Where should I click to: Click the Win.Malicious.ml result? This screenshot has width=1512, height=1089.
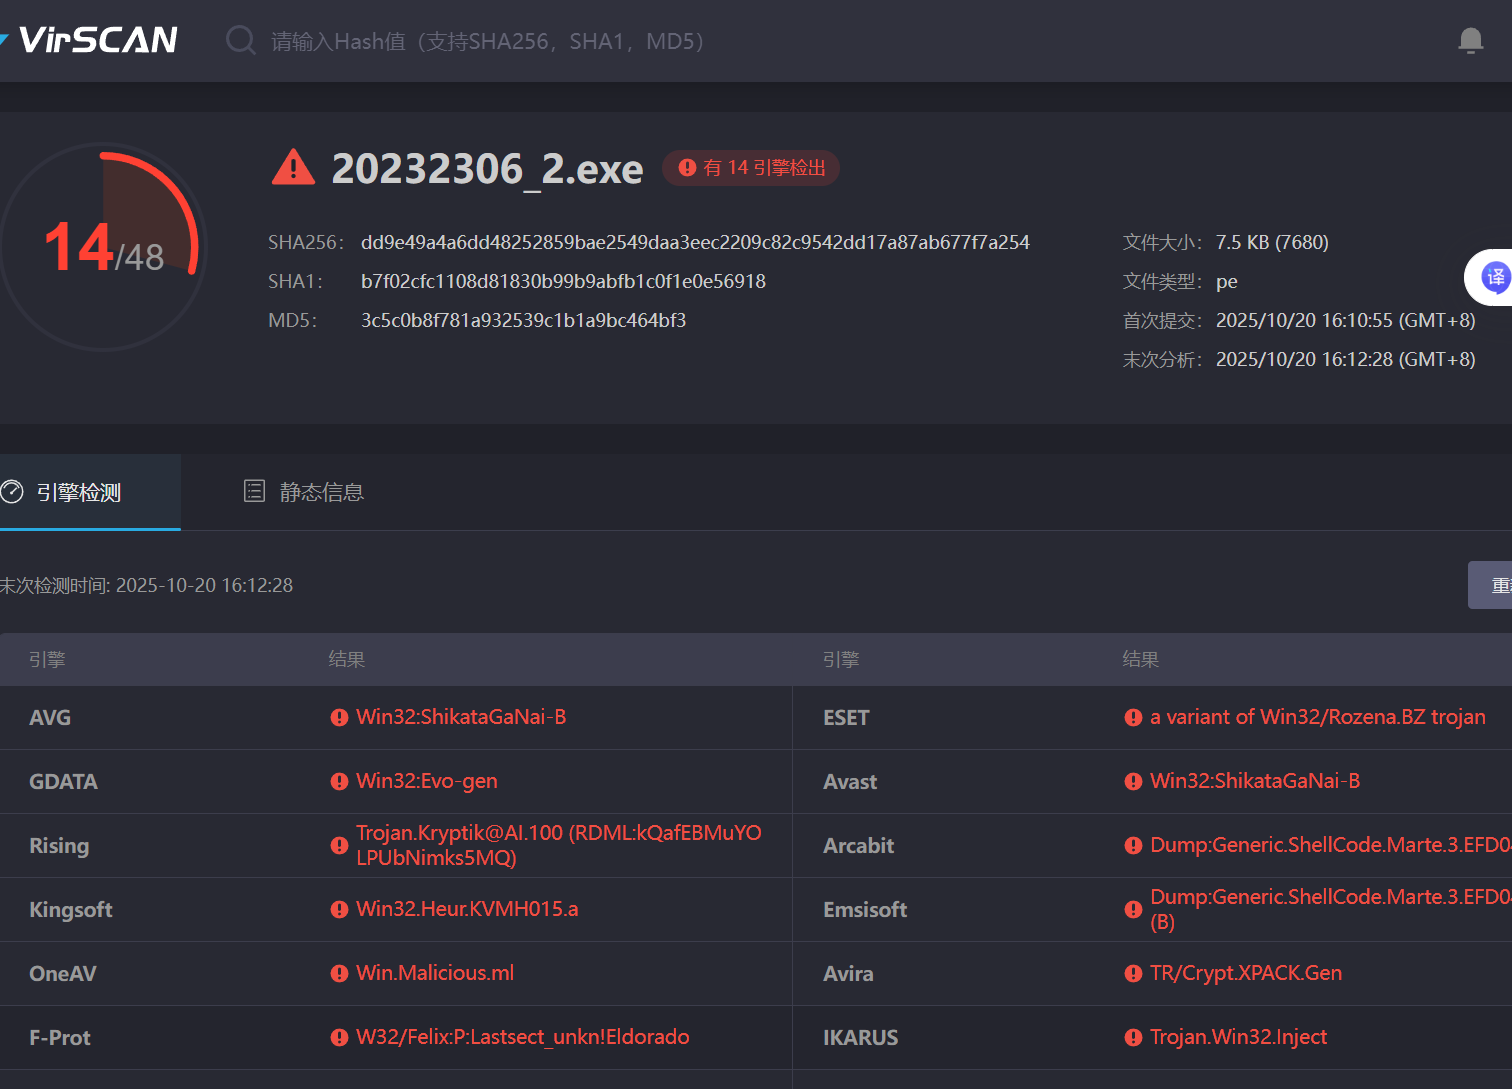pos(435,973)
